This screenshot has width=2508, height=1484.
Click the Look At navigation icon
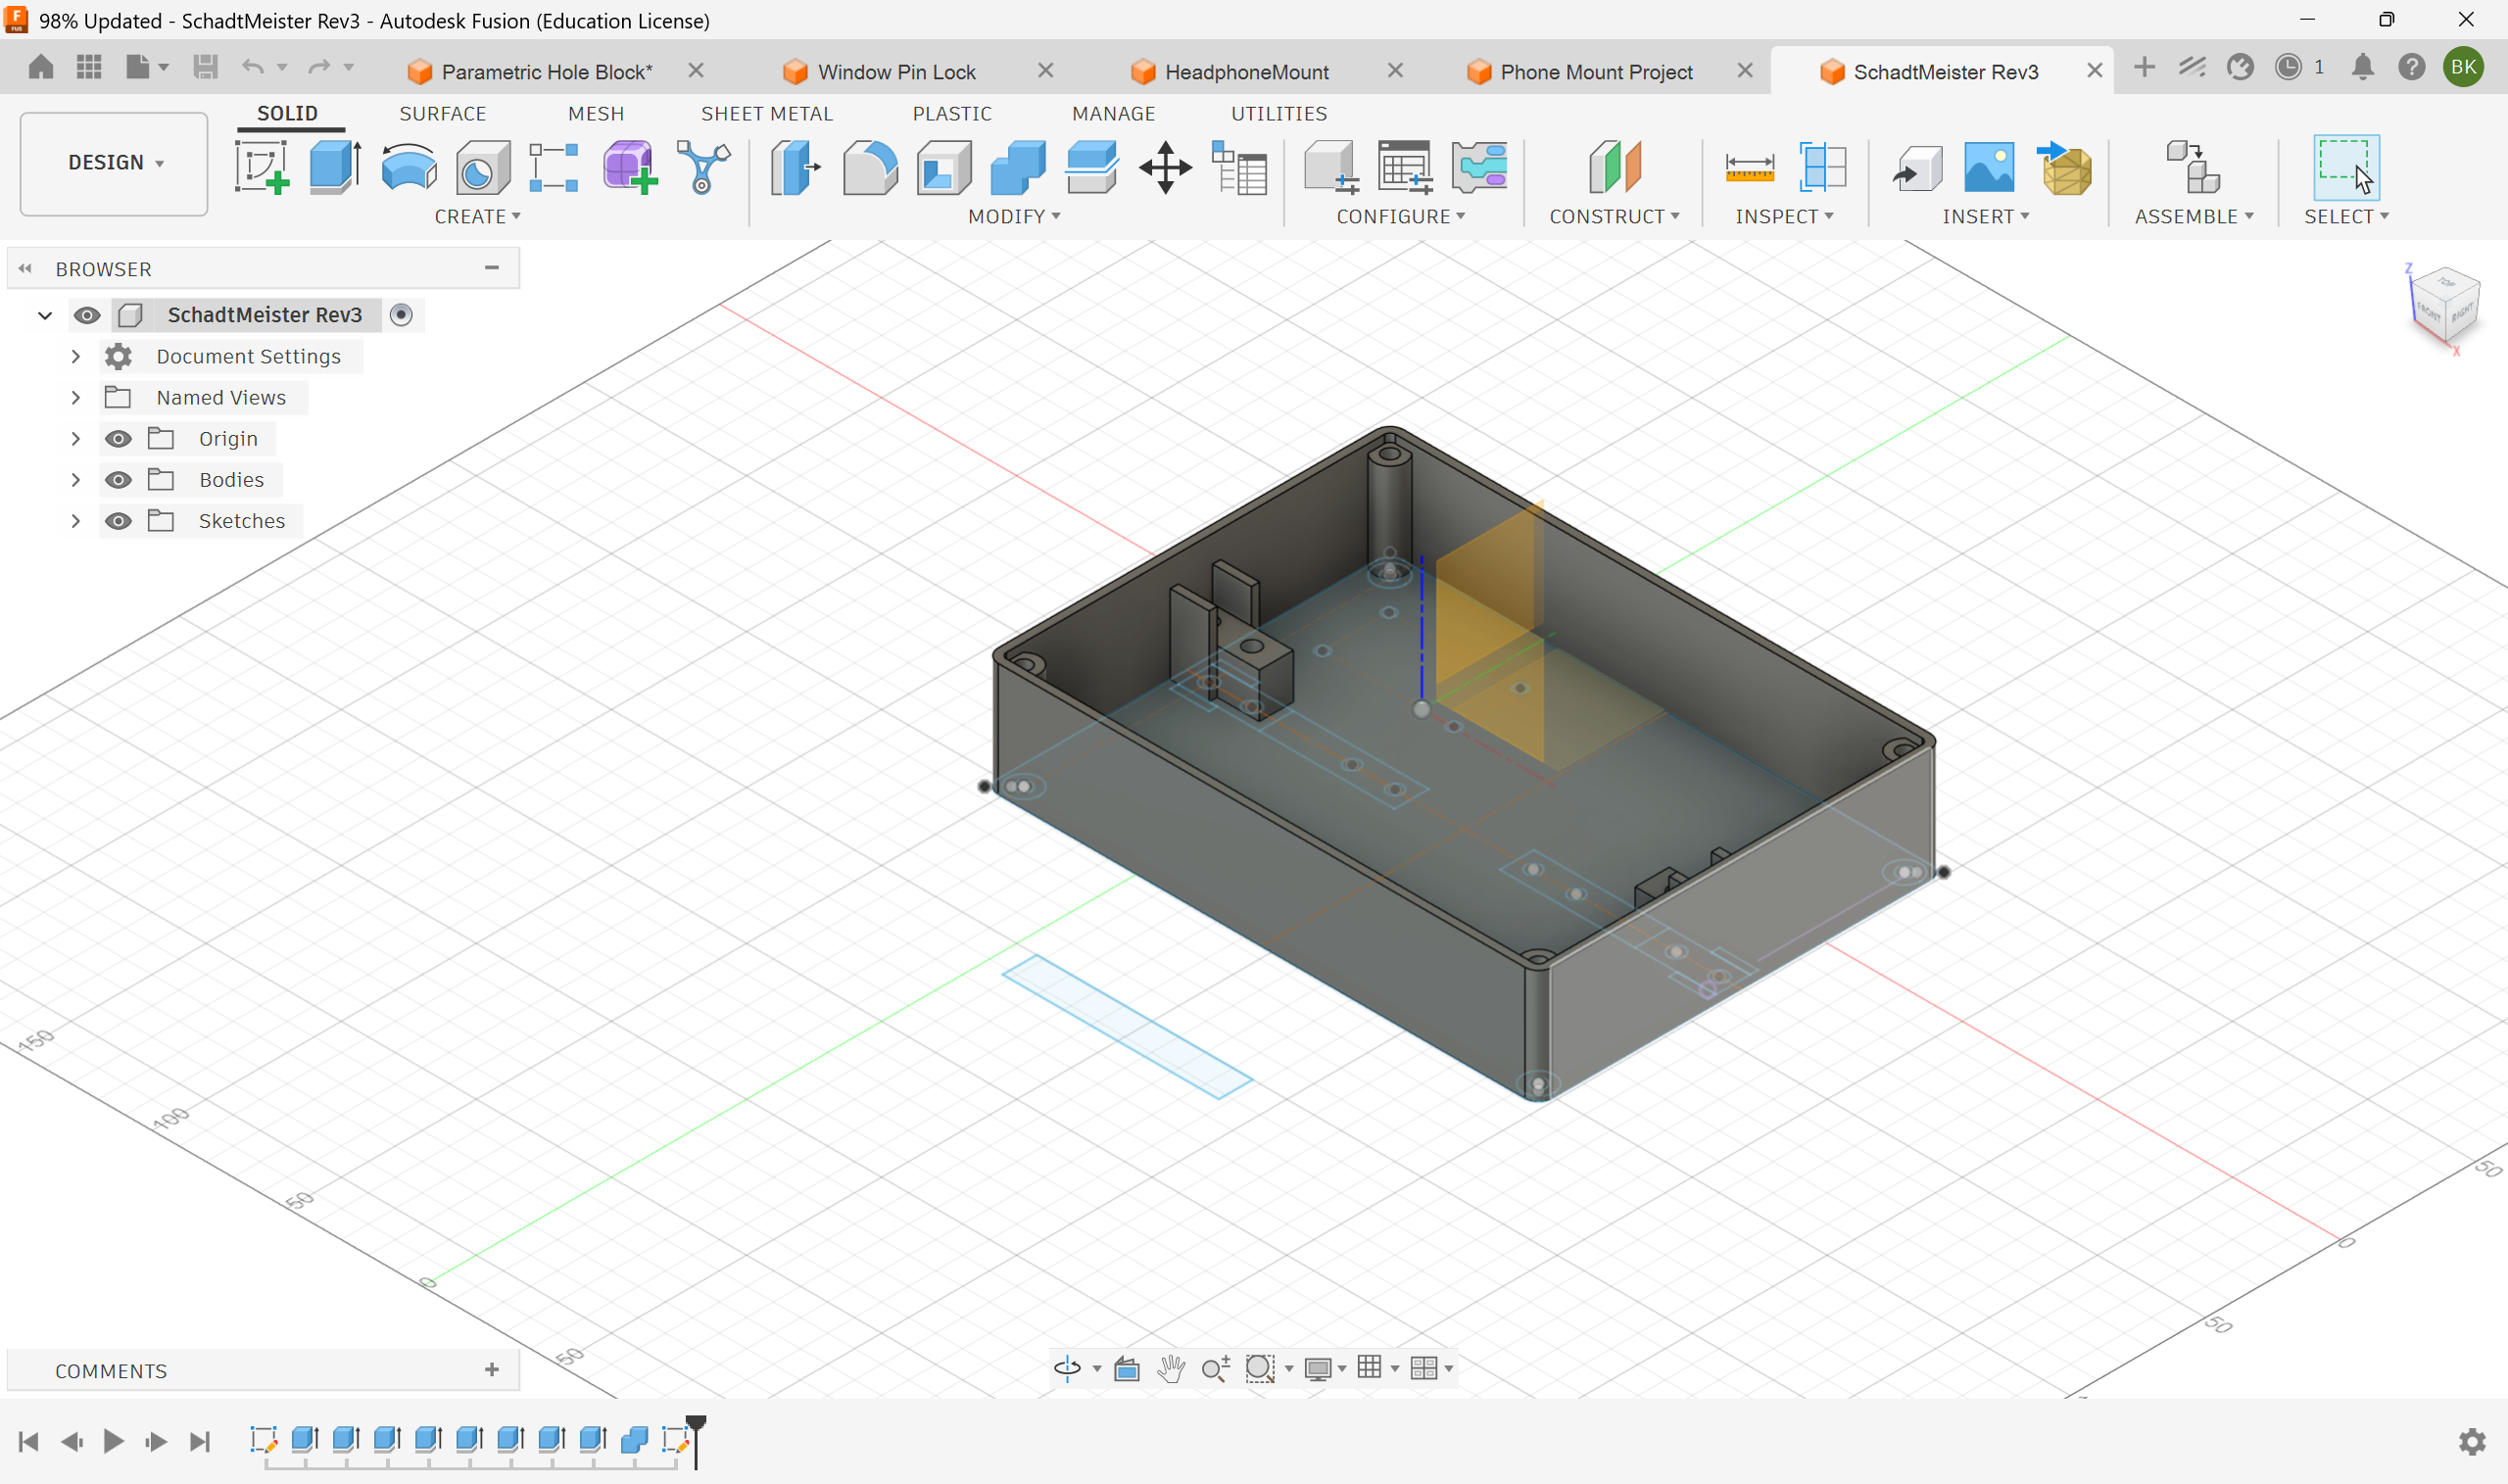click(1127, 1368)
